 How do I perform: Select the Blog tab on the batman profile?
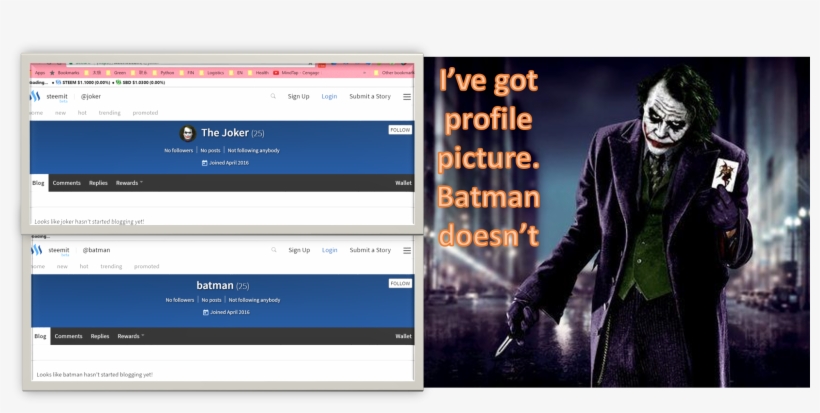[x=40, y=336]
